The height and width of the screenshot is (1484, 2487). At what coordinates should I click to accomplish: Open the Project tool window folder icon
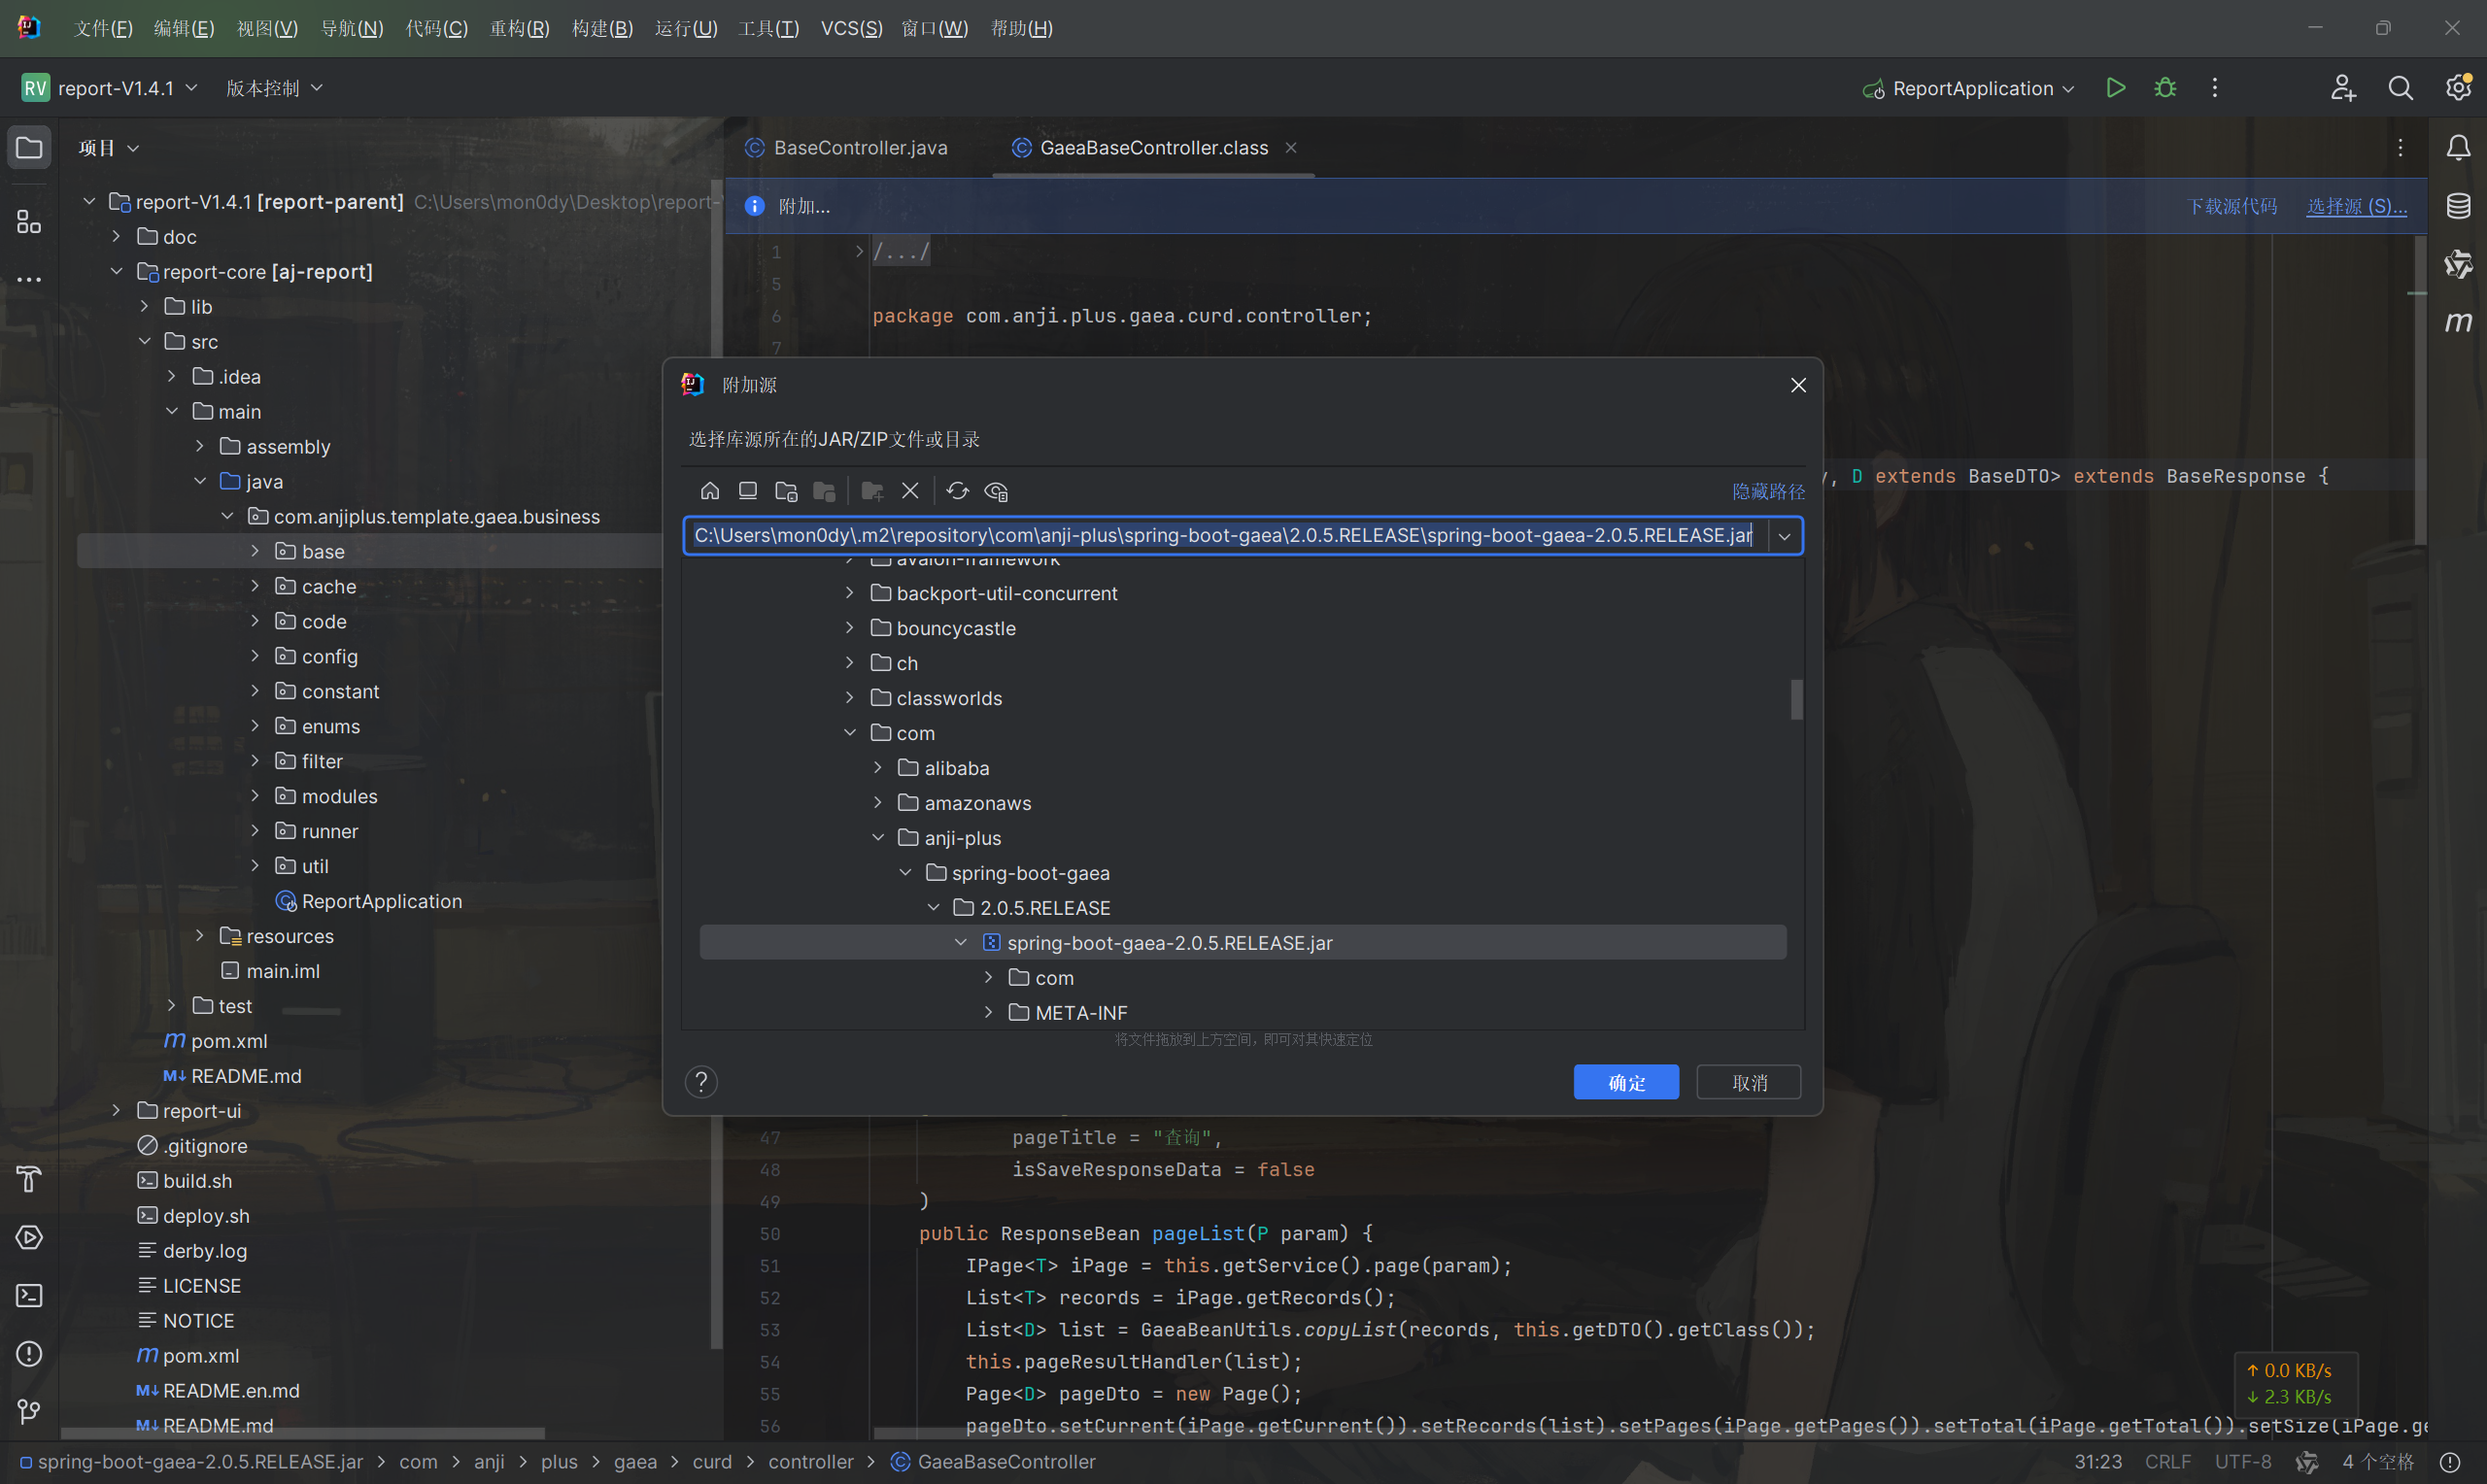[29, 148]
